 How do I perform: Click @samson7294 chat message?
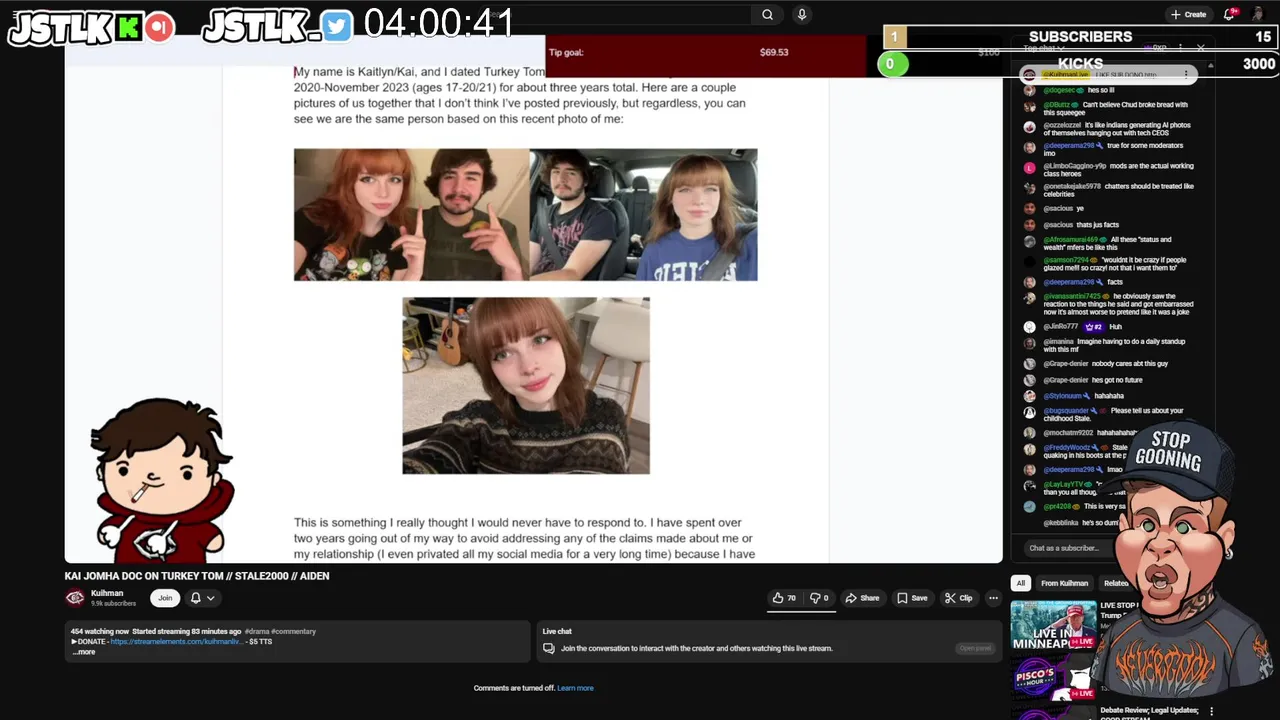pos(1114,264)
